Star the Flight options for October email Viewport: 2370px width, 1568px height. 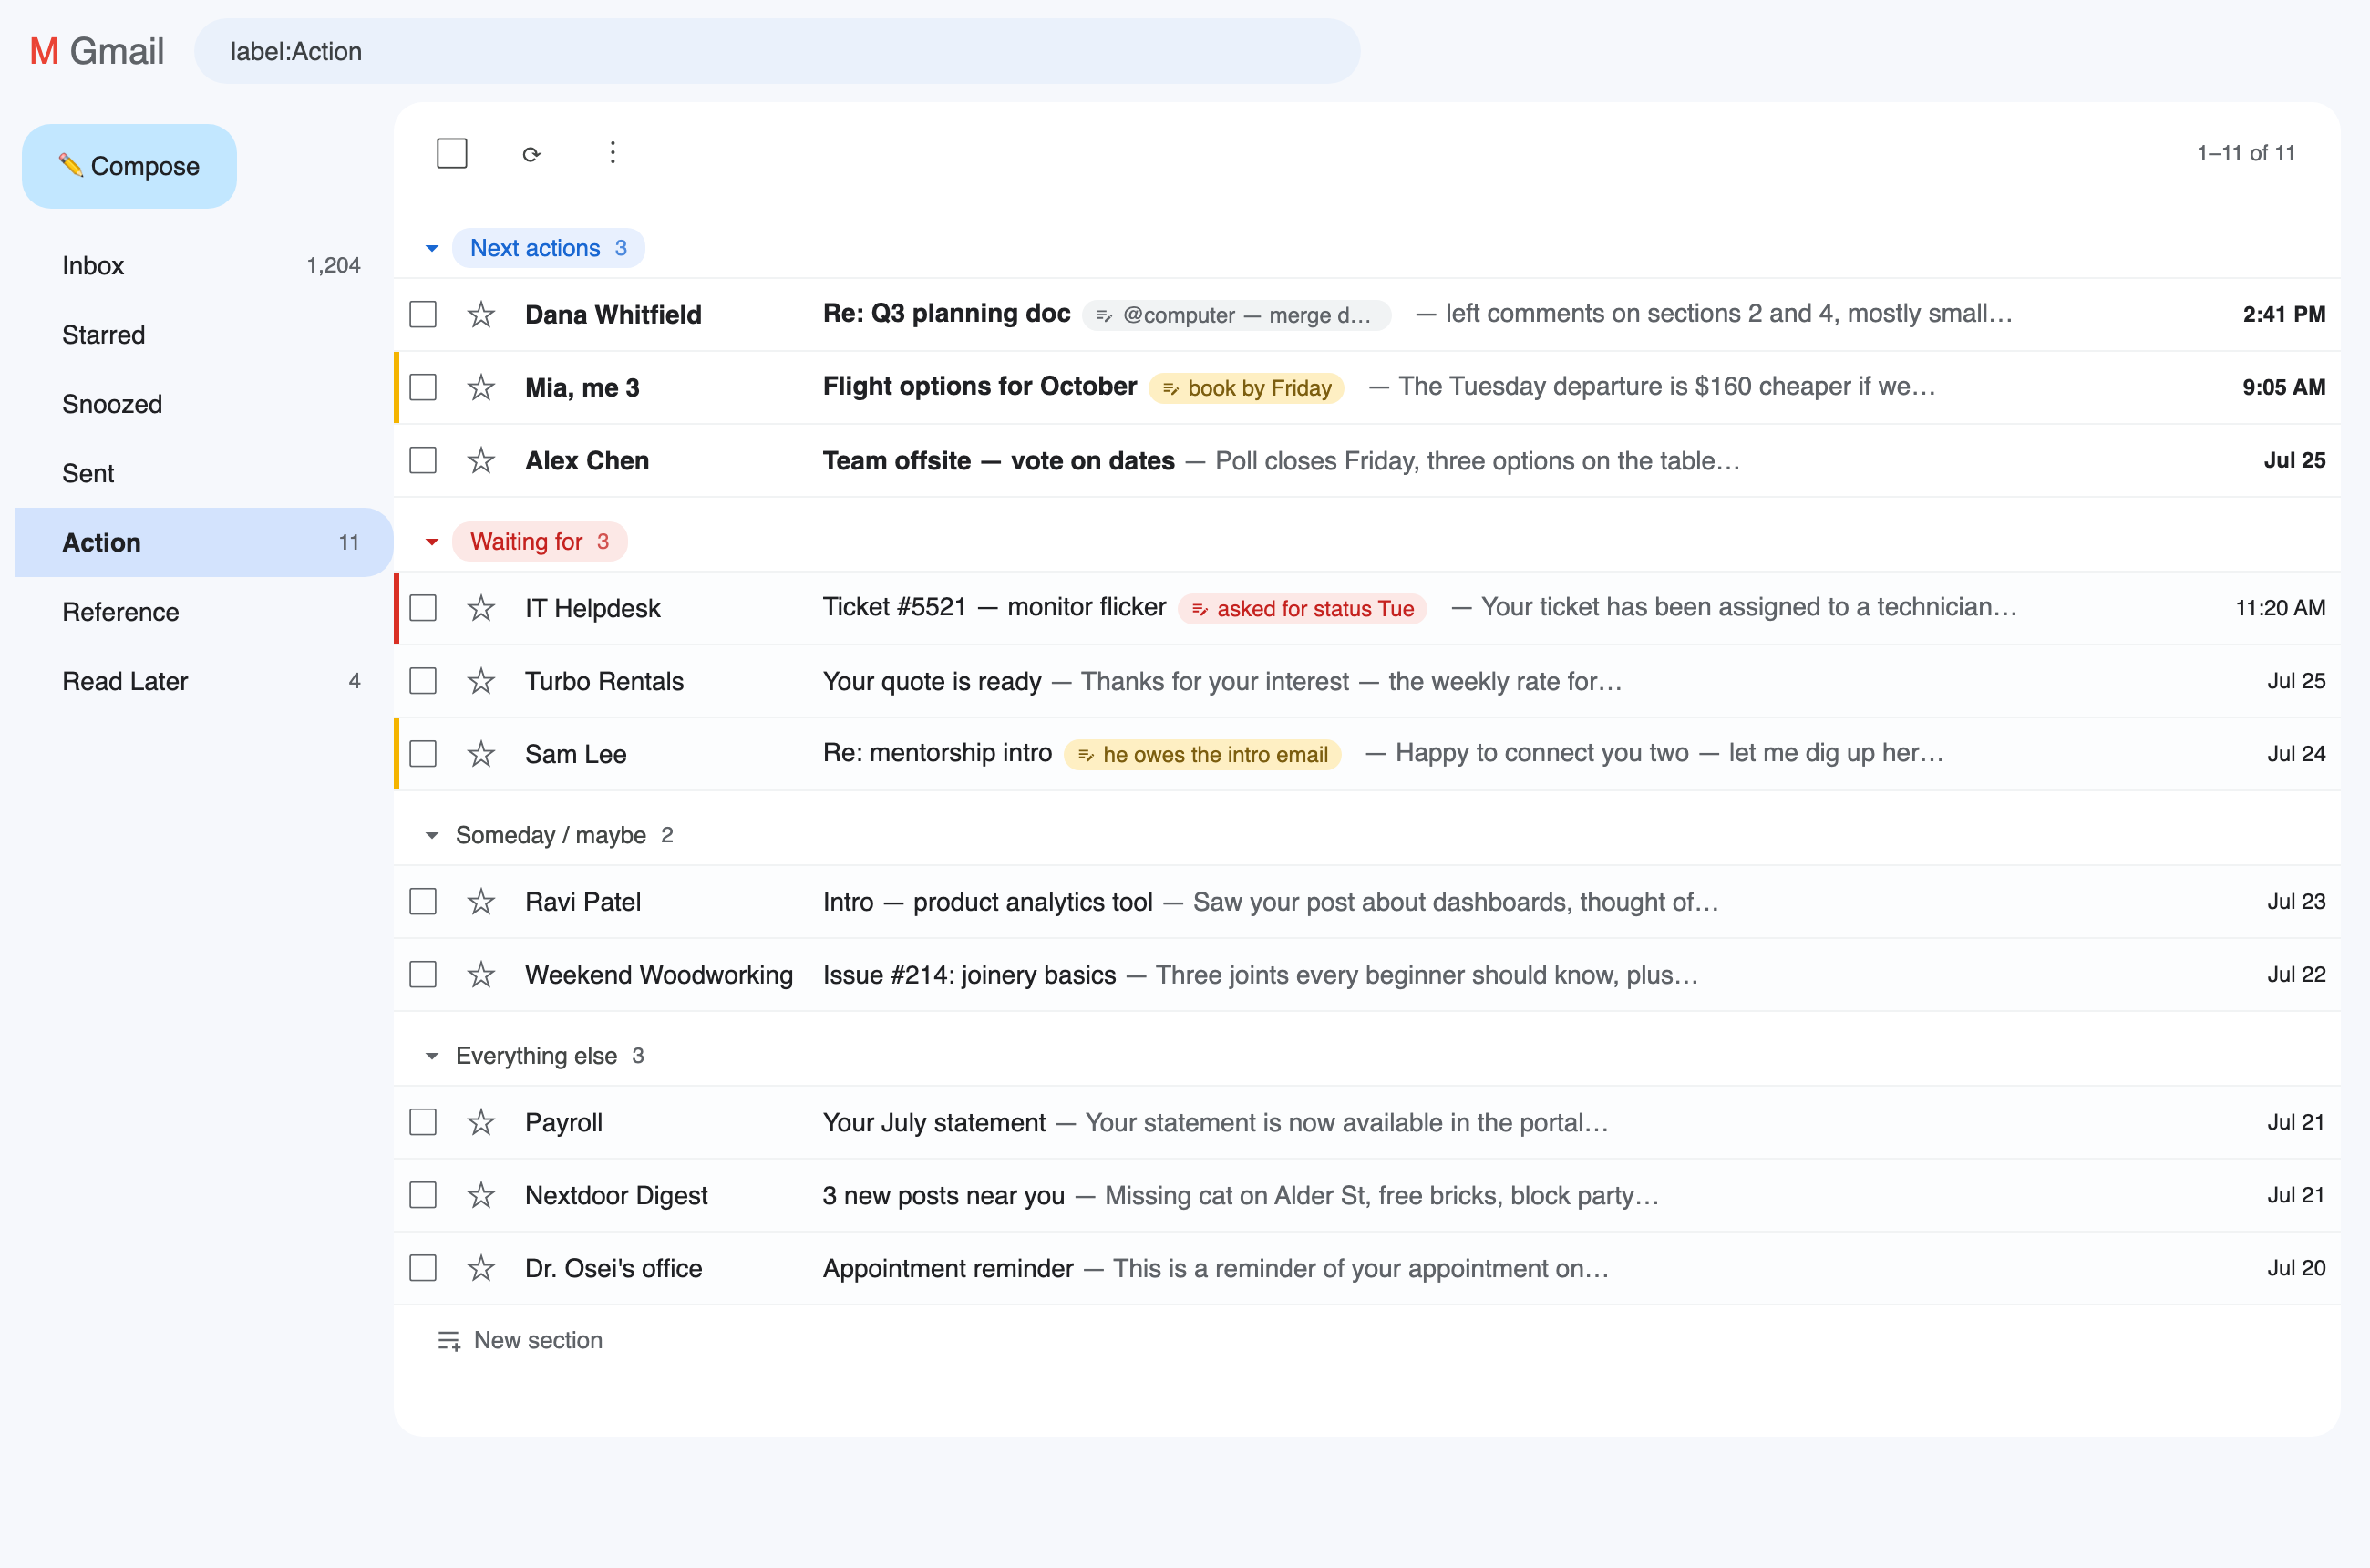click(481, 387)
